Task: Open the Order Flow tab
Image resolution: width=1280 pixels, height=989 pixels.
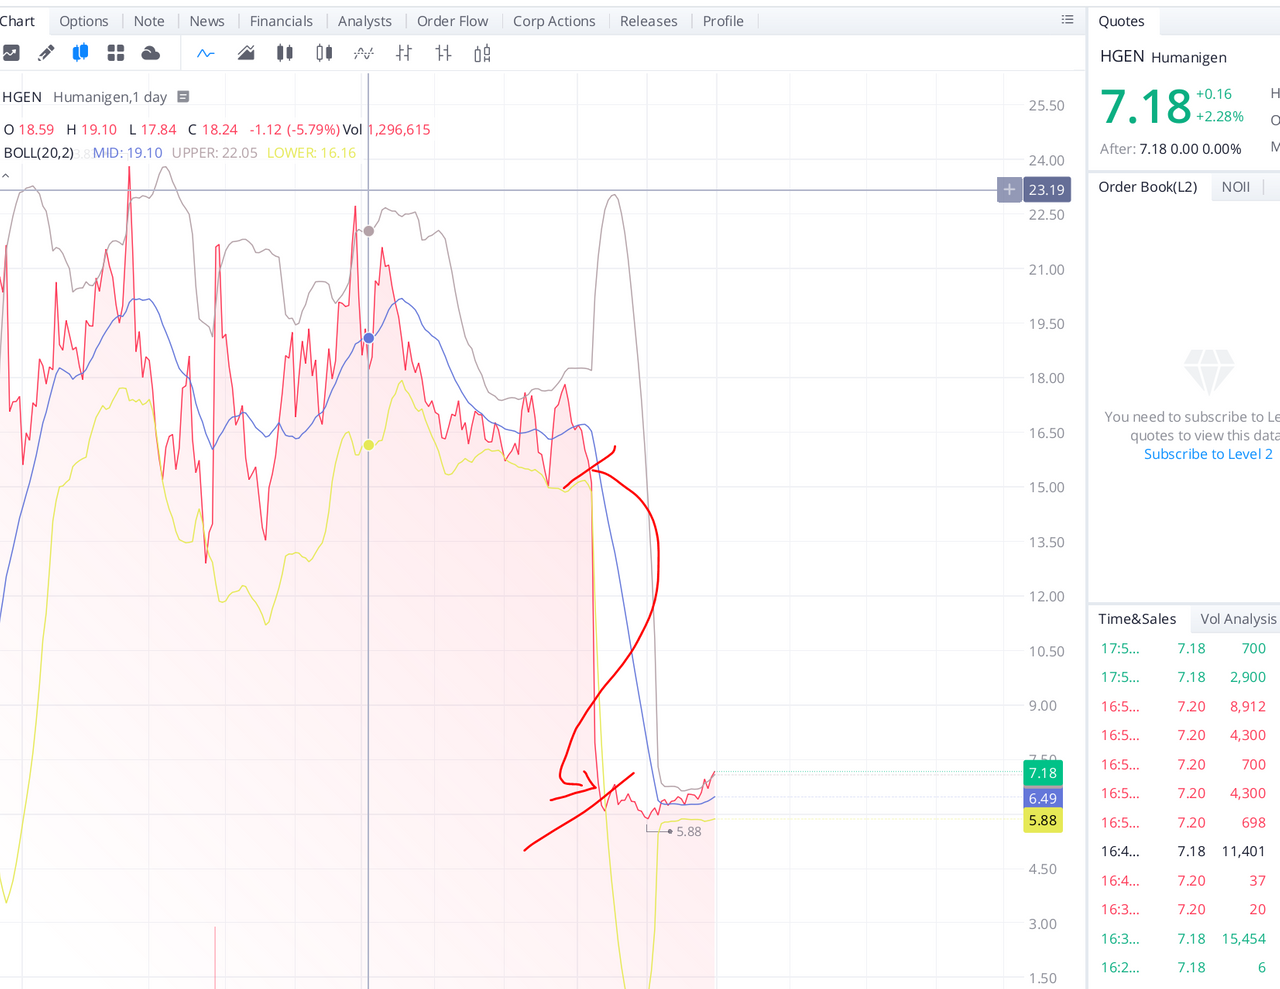Action: [x=453, y=21]
